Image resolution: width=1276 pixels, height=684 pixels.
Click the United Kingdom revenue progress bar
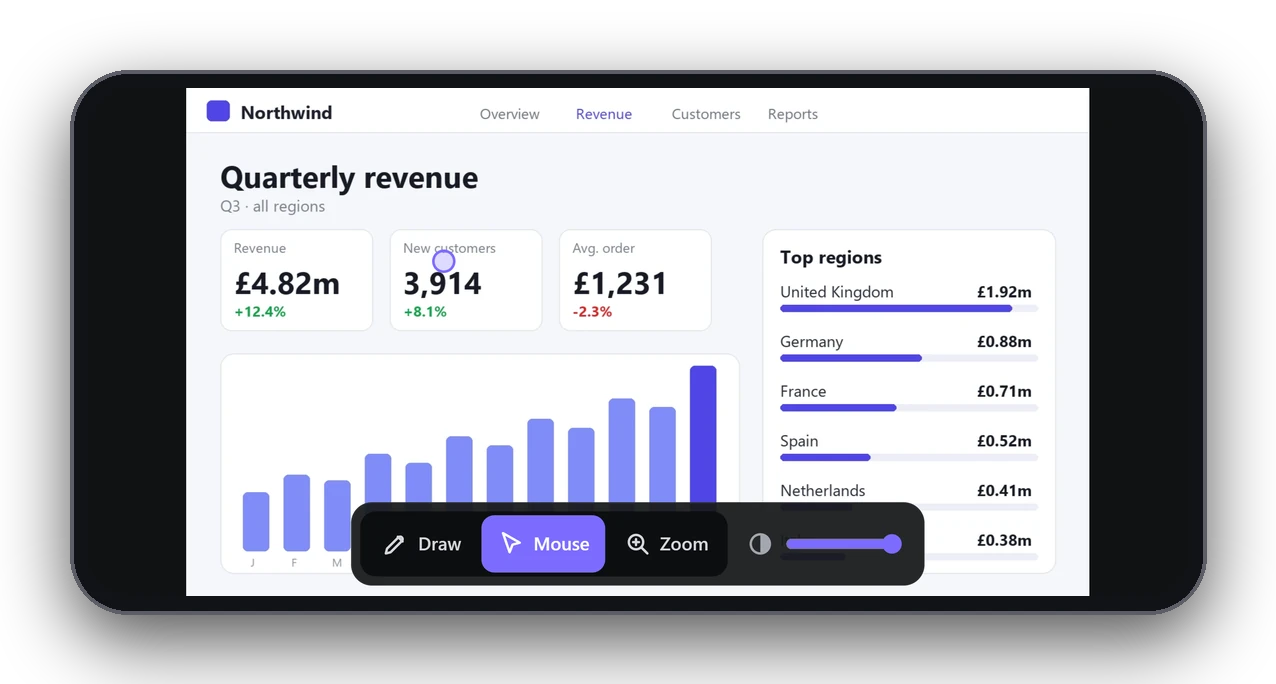pyautogui.click(x=909, y=308)
